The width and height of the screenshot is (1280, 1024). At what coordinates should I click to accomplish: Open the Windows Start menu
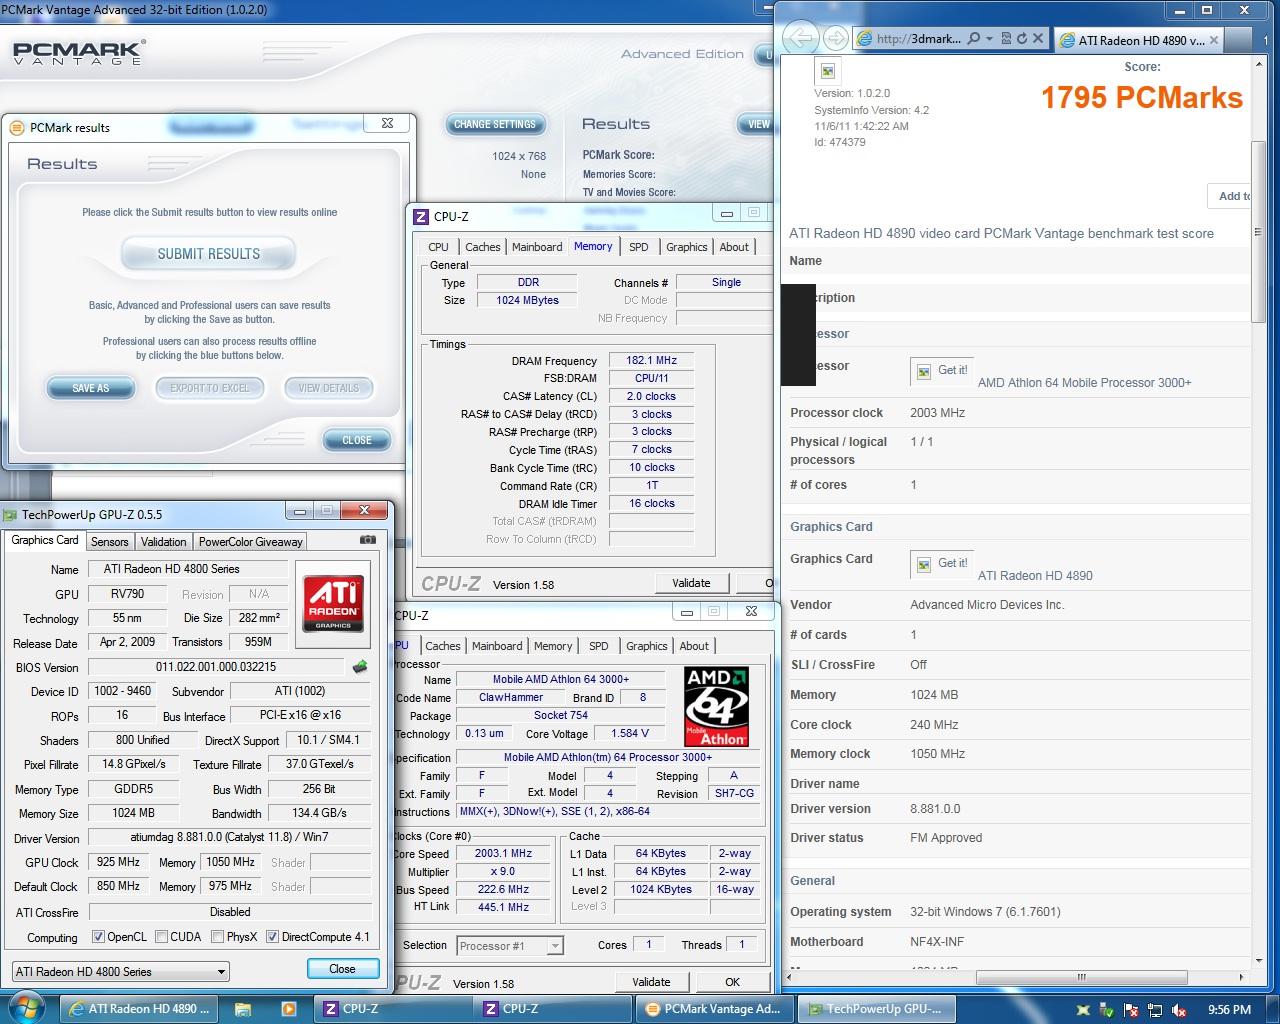pos(25,1008)
